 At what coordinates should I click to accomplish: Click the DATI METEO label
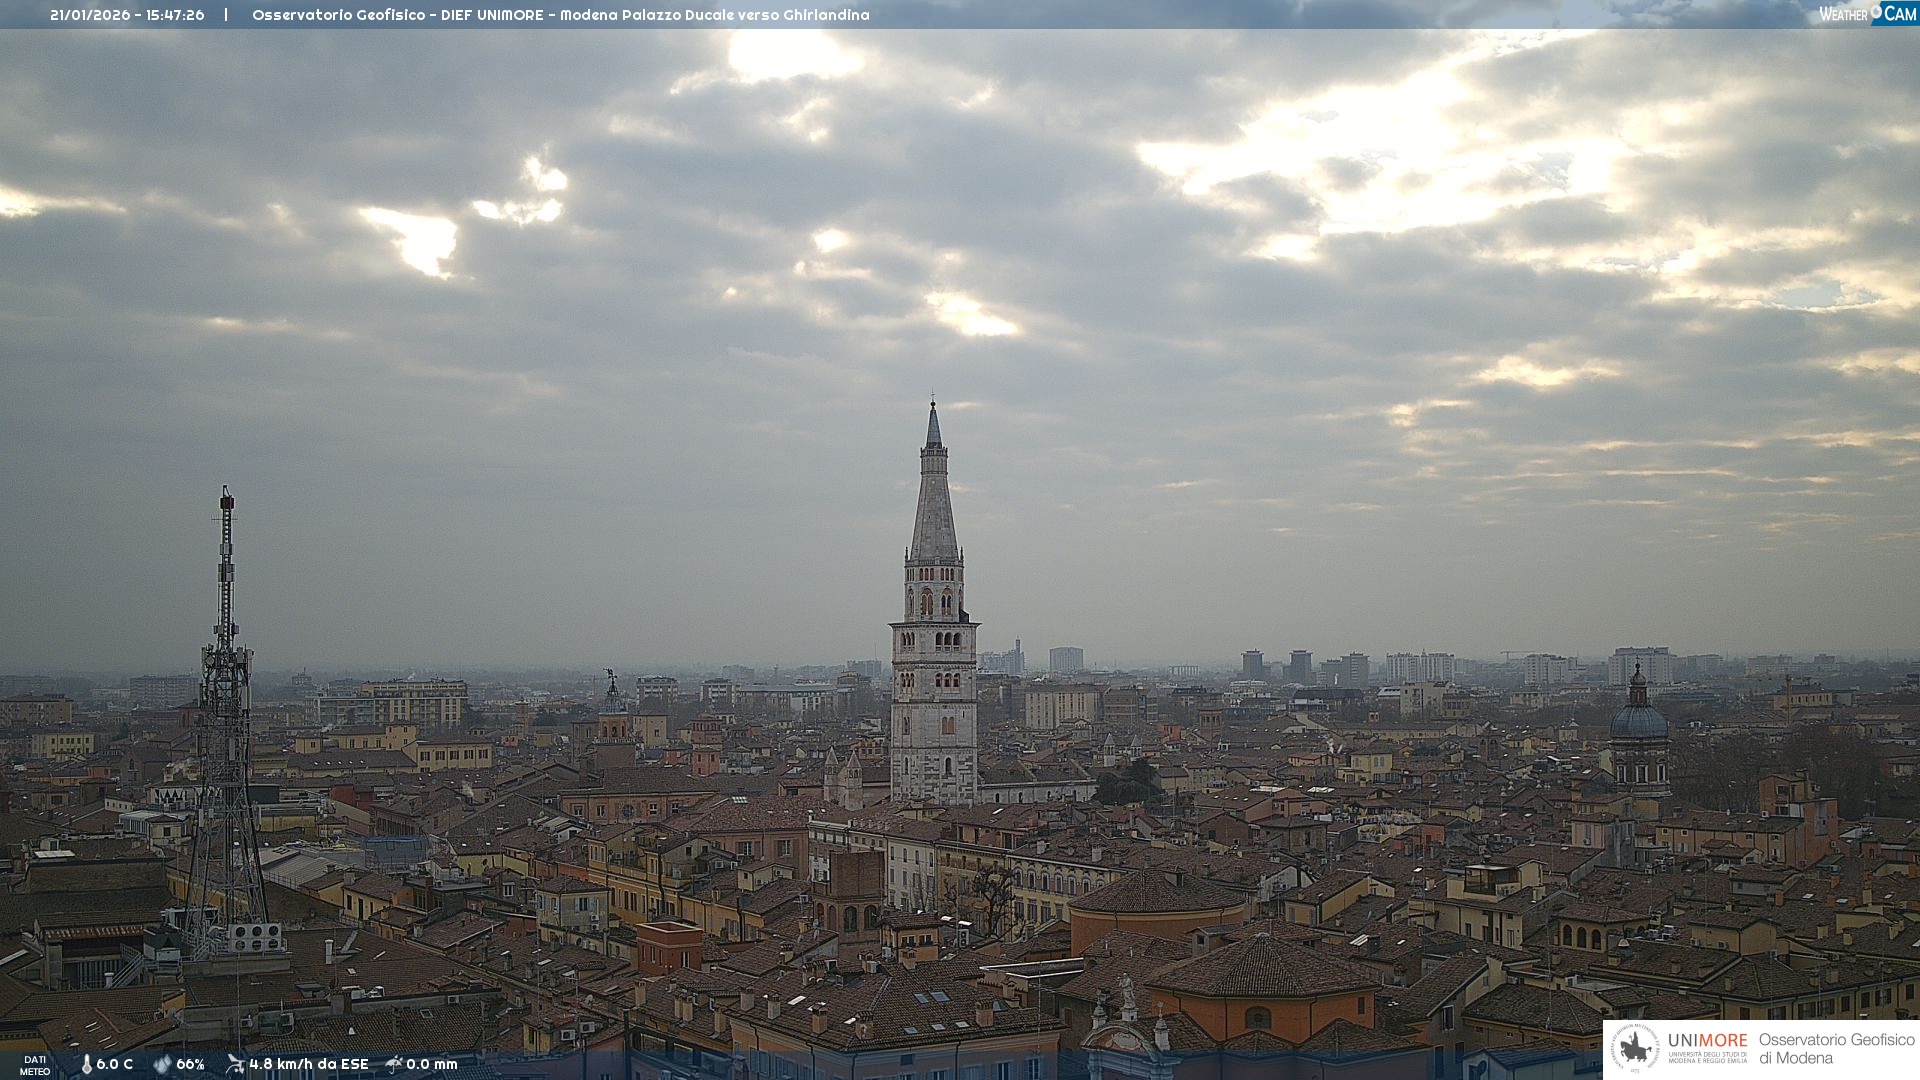(x=35, y=1065)
